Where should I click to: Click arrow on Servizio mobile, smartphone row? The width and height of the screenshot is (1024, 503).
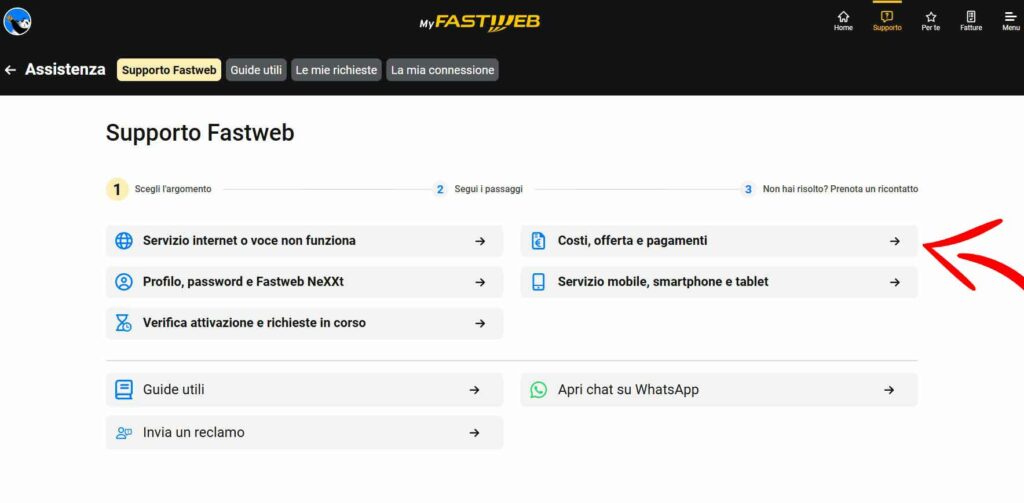click(x=895, y=282)
